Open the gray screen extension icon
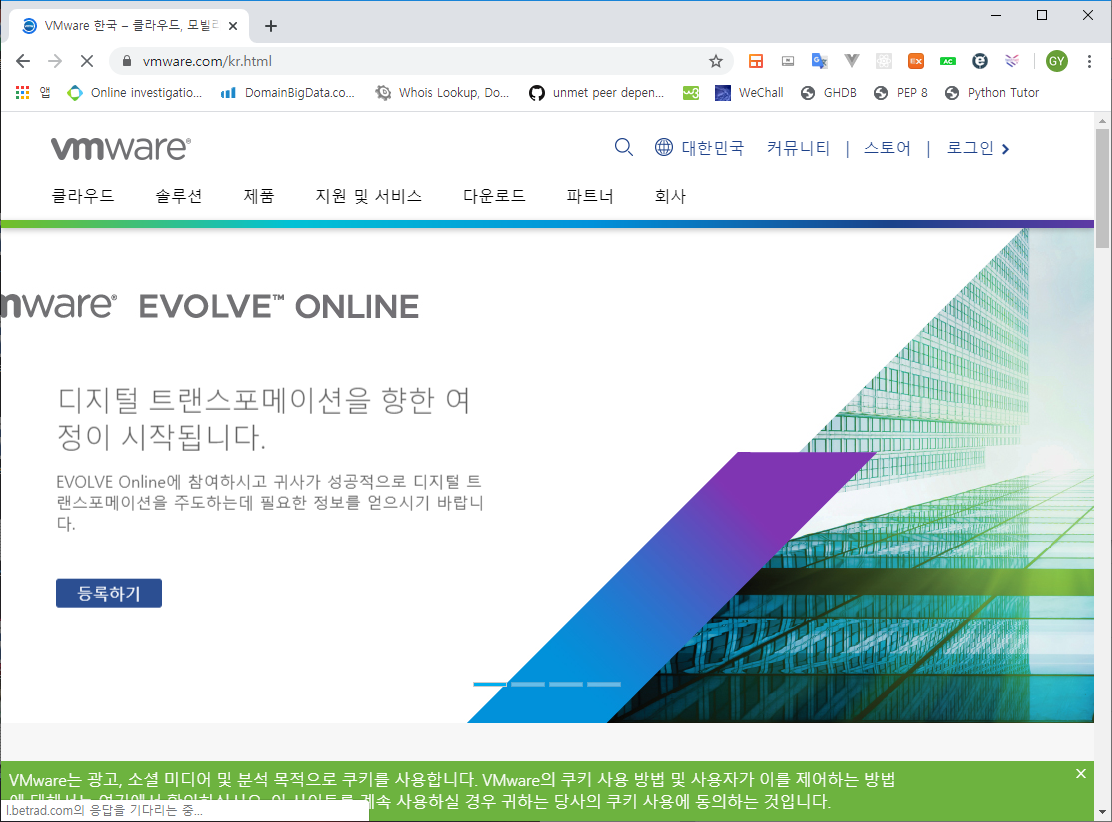 coord(788,61)
